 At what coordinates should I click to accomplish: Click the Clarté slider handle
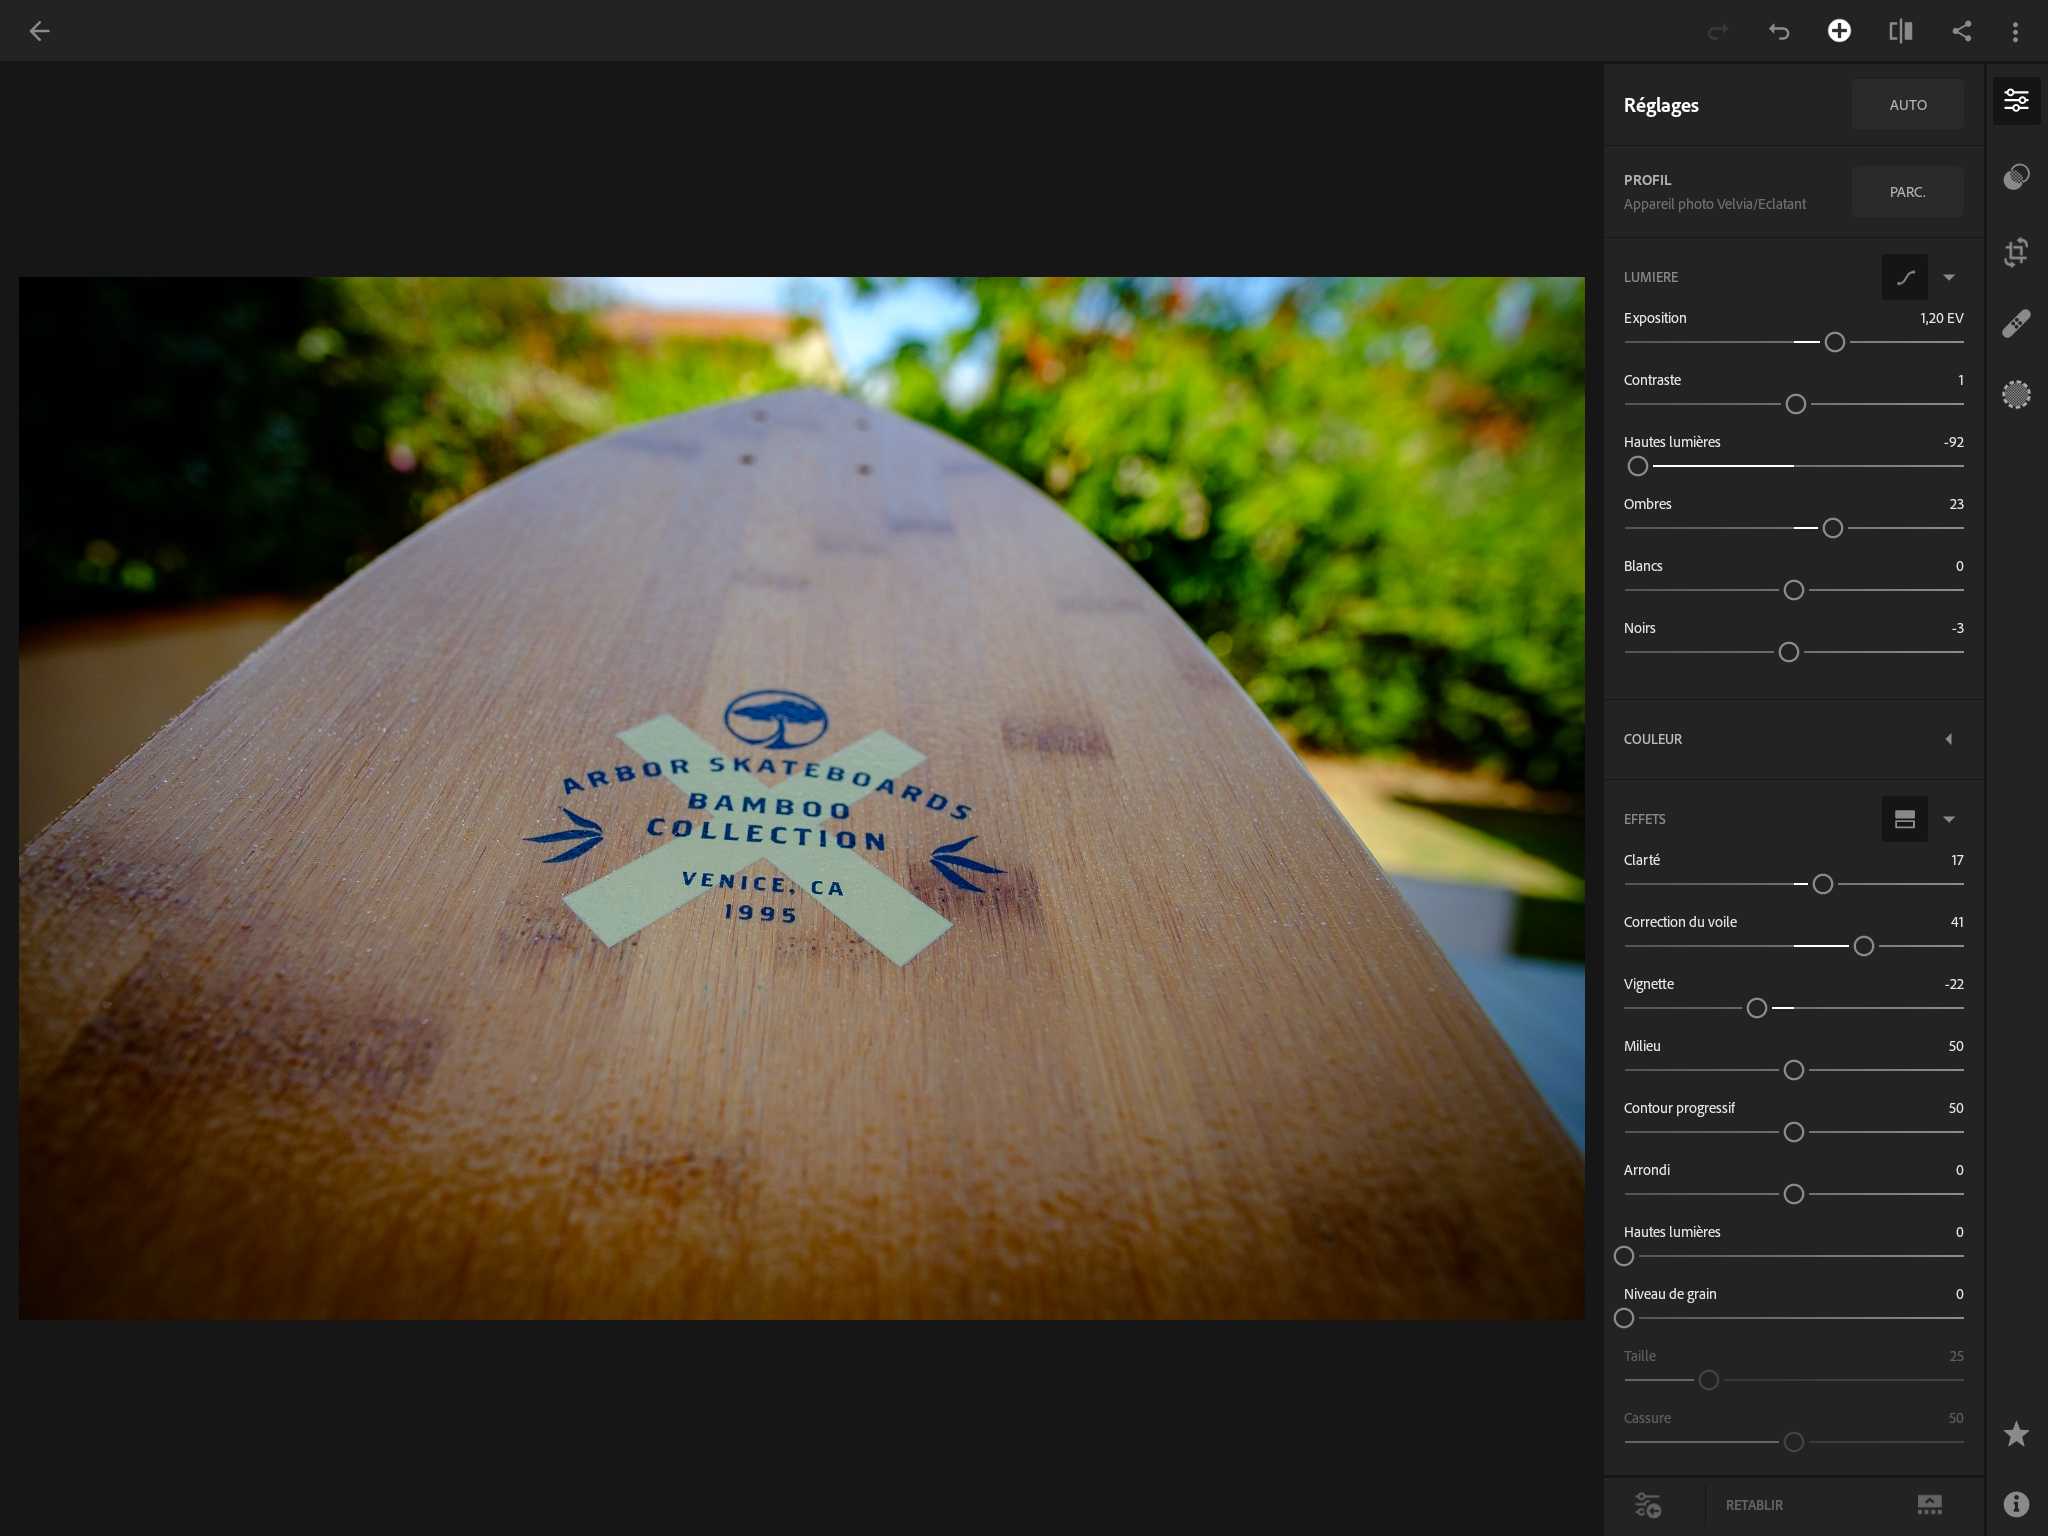(1823, 884)
